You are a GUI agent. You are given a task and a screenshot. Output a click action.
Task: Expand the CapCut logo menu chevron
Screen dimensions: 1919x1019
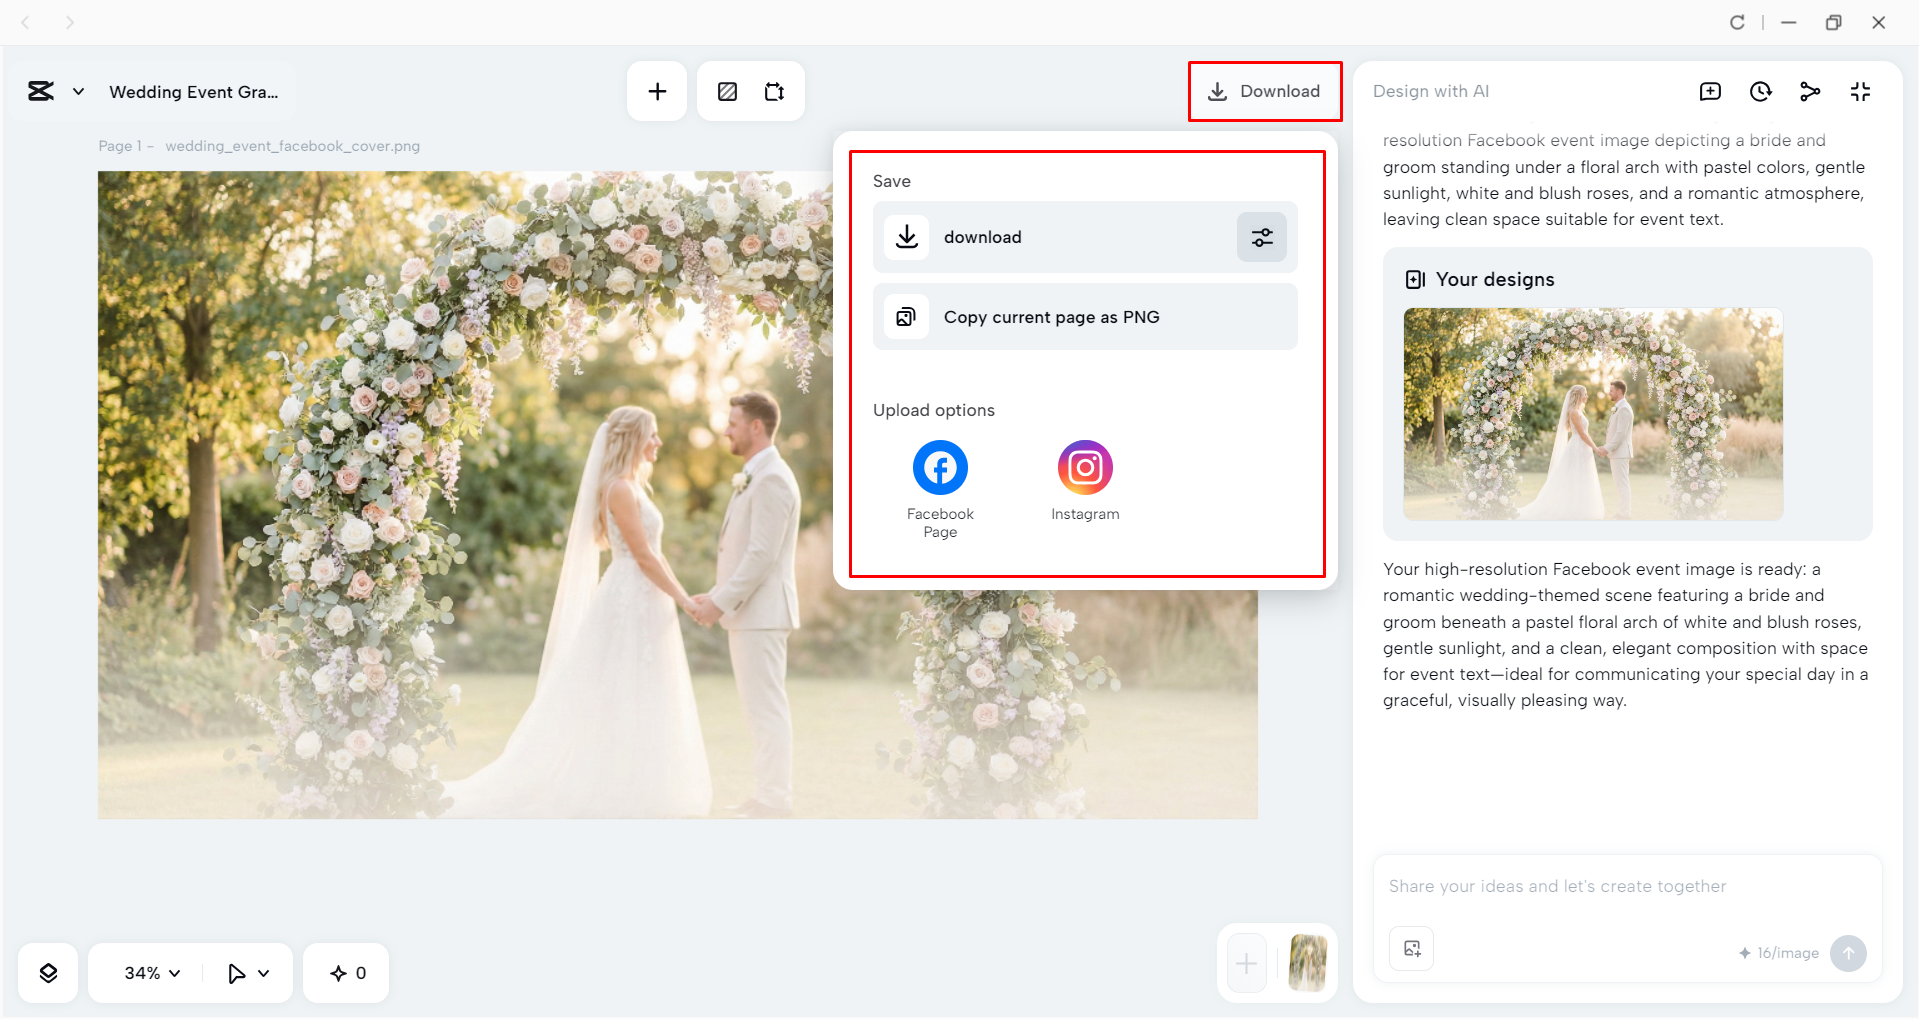click(78, 92)
